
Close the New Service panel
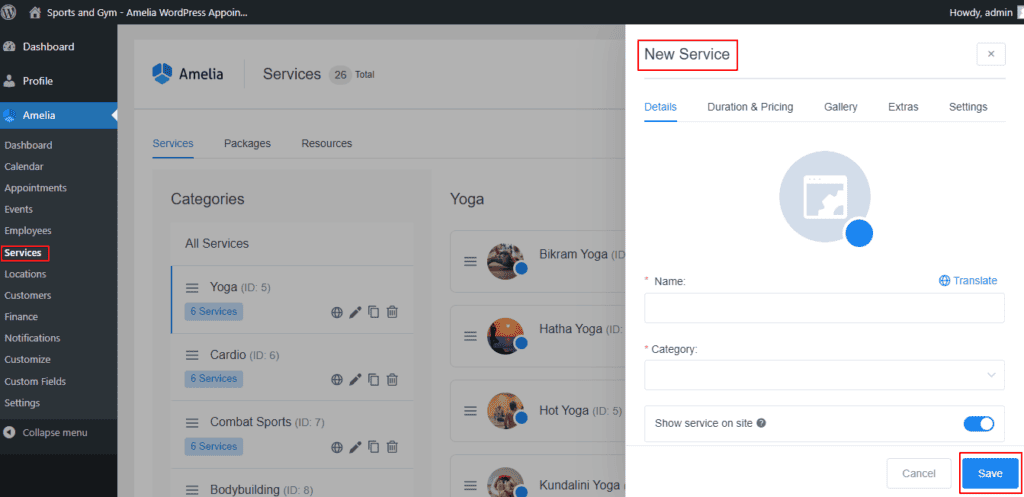point(990,54)
